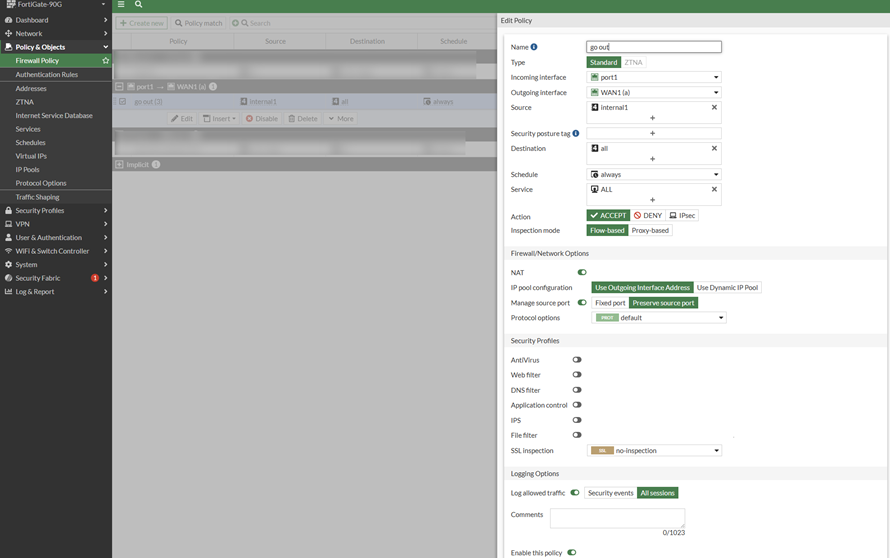Viewport: 890px width, 558px height.
Task: Open the SSL inspection dropdown
Action: [x=654, y=451]
